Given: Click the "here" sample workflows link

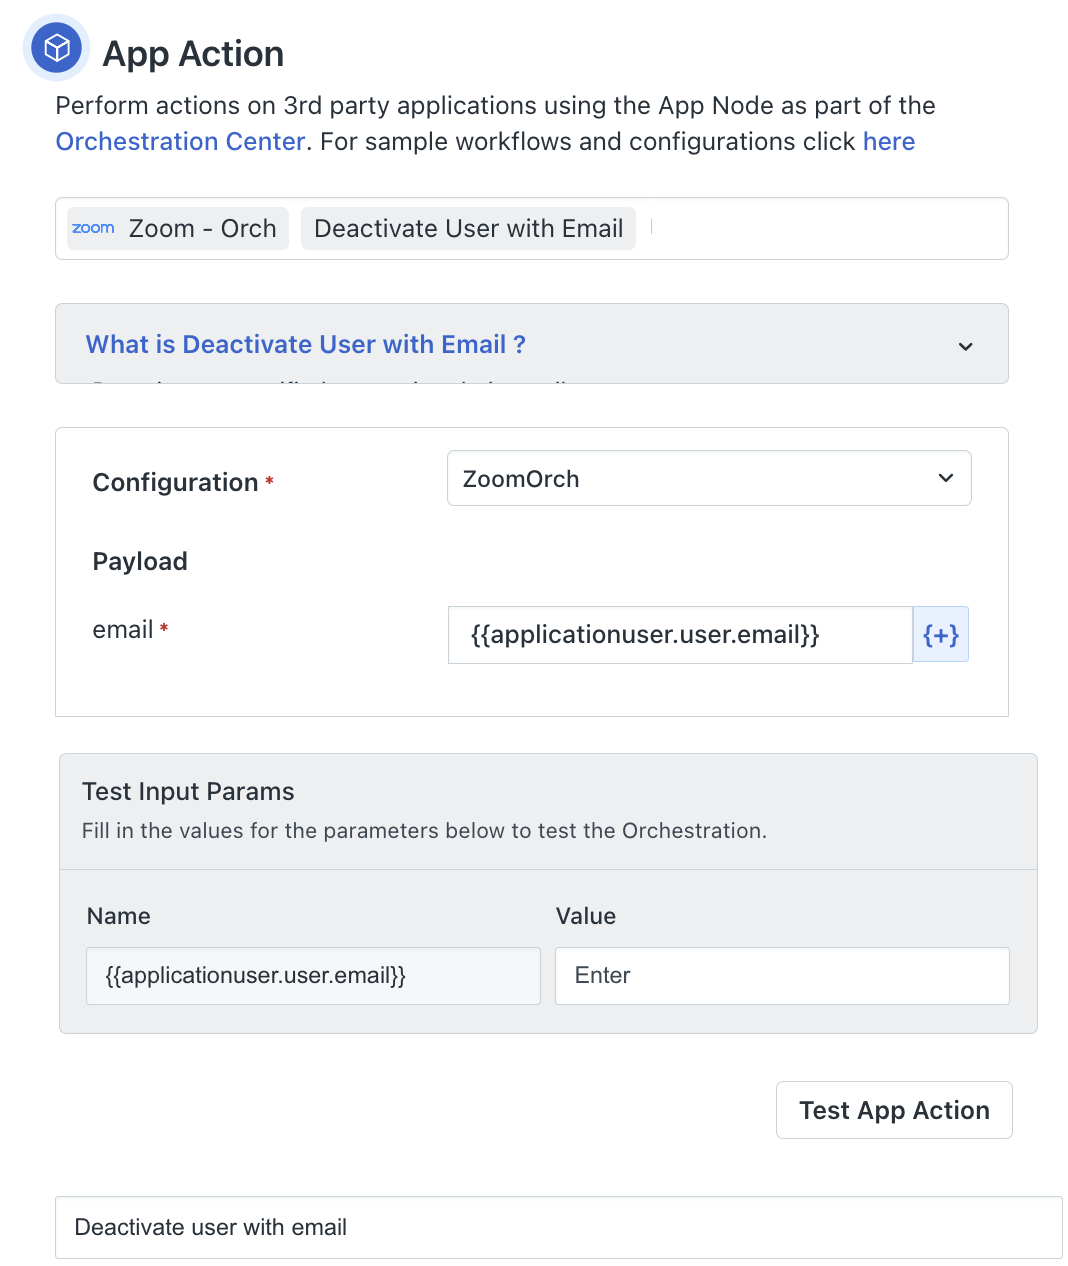Looking at the screenshot, I should pyautogui.click(x=888, y=141).
